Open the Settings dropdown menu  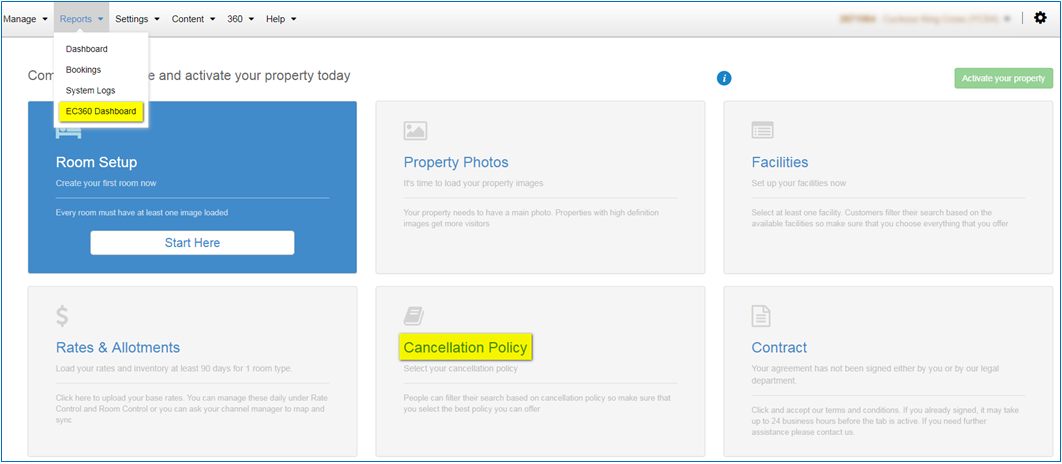137,19
